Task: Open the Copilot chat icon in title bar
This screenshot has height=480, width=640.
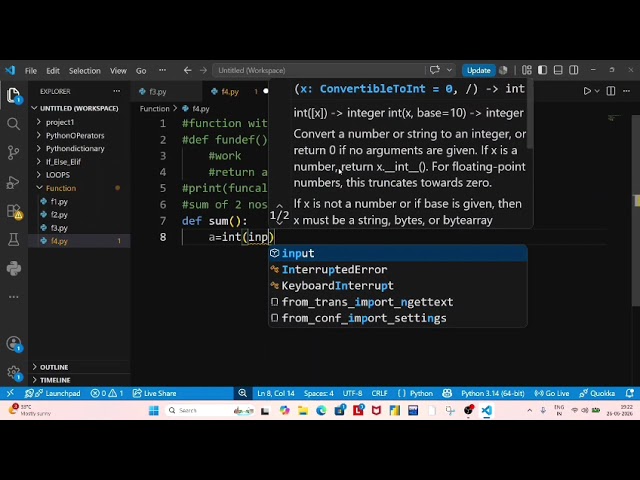Action: [435, 70]
